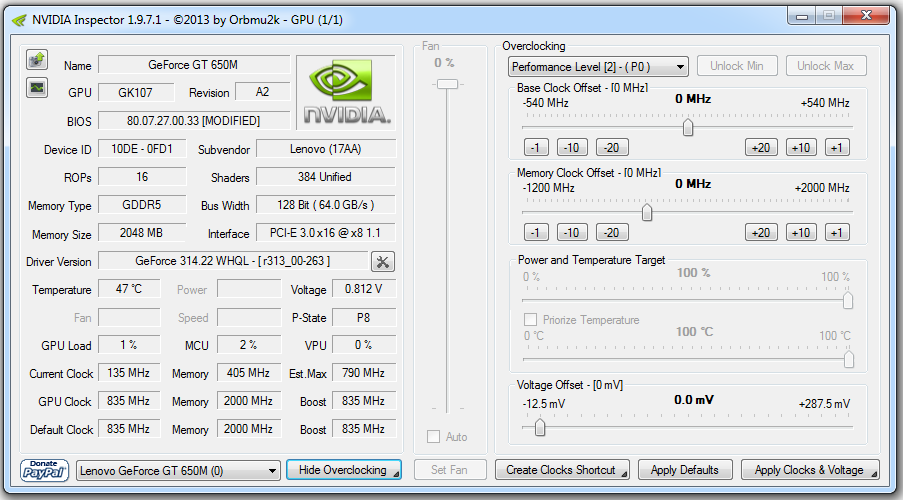Expand the Create Clocks Shortcut arrow menu

624,475
